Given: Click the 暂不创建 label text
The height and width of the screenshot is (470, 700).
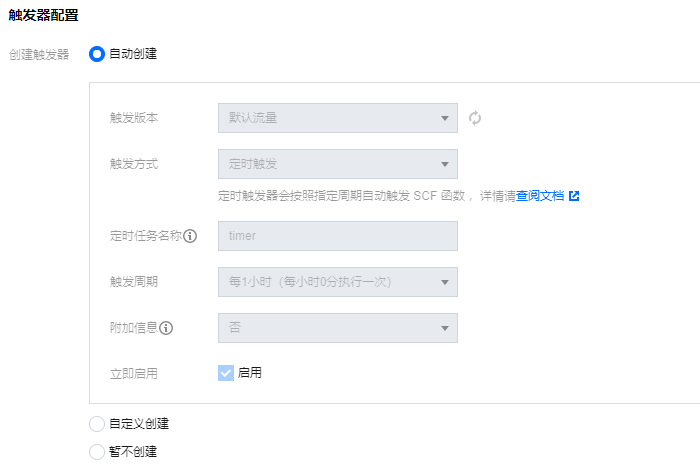Looking at the screenshot, I should point(133,452).
